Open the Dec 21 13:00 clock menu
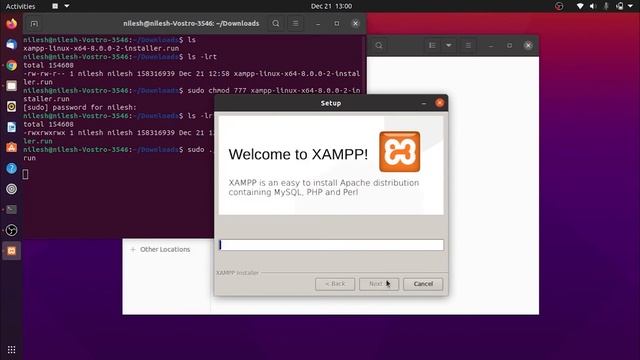 pos(331,6)
